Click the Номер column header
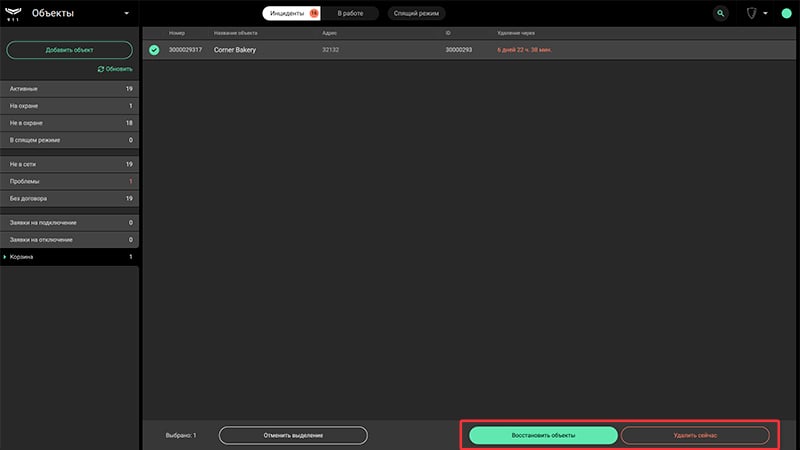Viewport: 800px width, 450px height. tap(177, 33)
